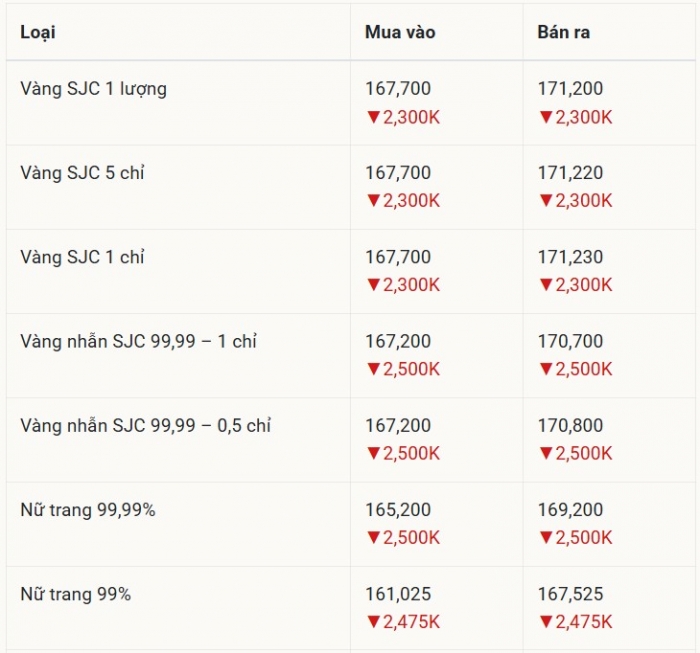The image size is (700, 653).
Task: Click the down arrow under Vàng nhẫn 1 chỉ sell price
Action: (546, 369)
